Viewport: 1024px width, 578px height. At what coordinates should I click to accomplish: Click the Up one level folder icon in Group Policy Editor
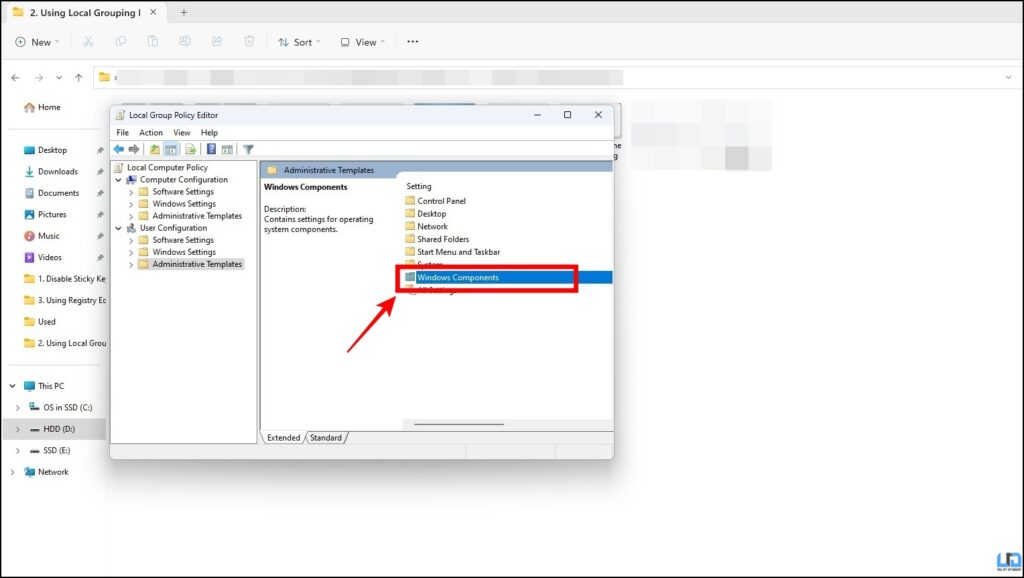tap(155, 150)
